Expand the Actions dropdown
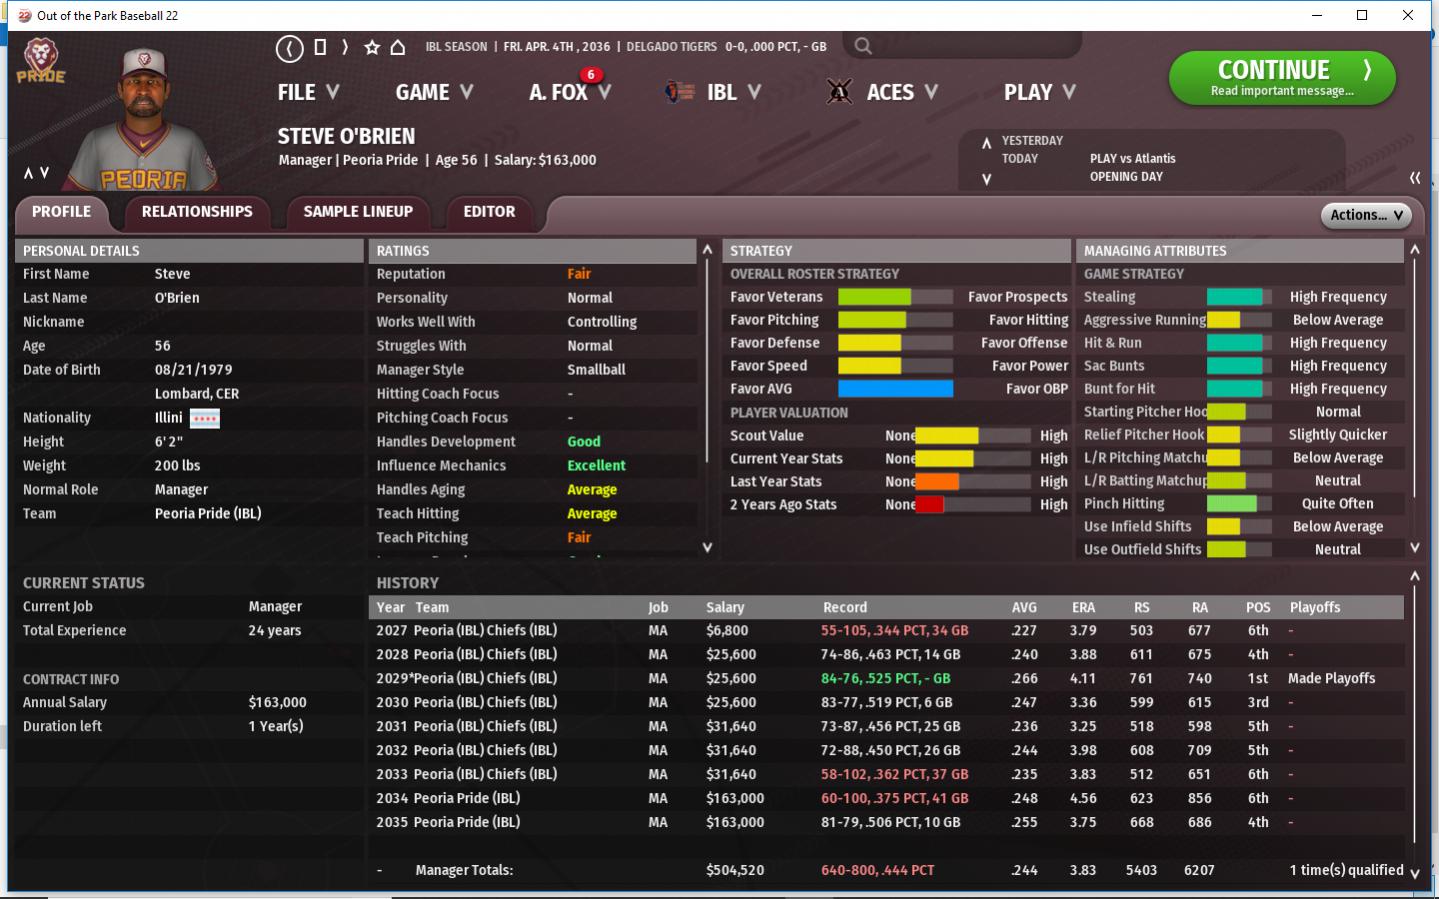Screen dimensions: 1439x899 (x=1366, y=215)
